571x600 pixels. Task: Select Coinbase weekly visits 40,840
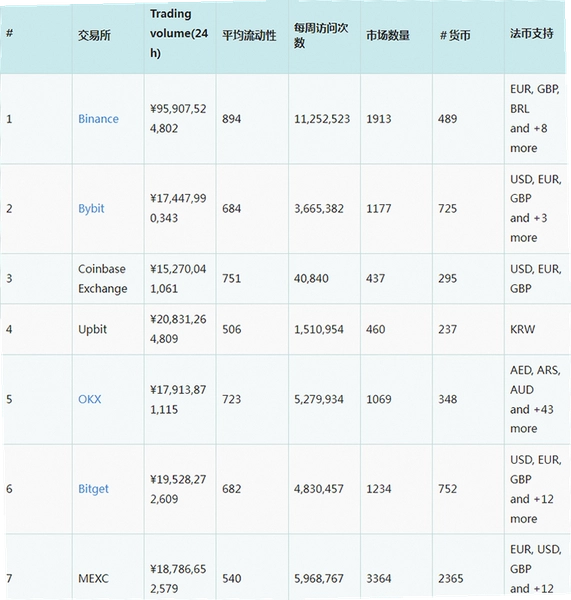pyautogui.click(x=311, y=279)
